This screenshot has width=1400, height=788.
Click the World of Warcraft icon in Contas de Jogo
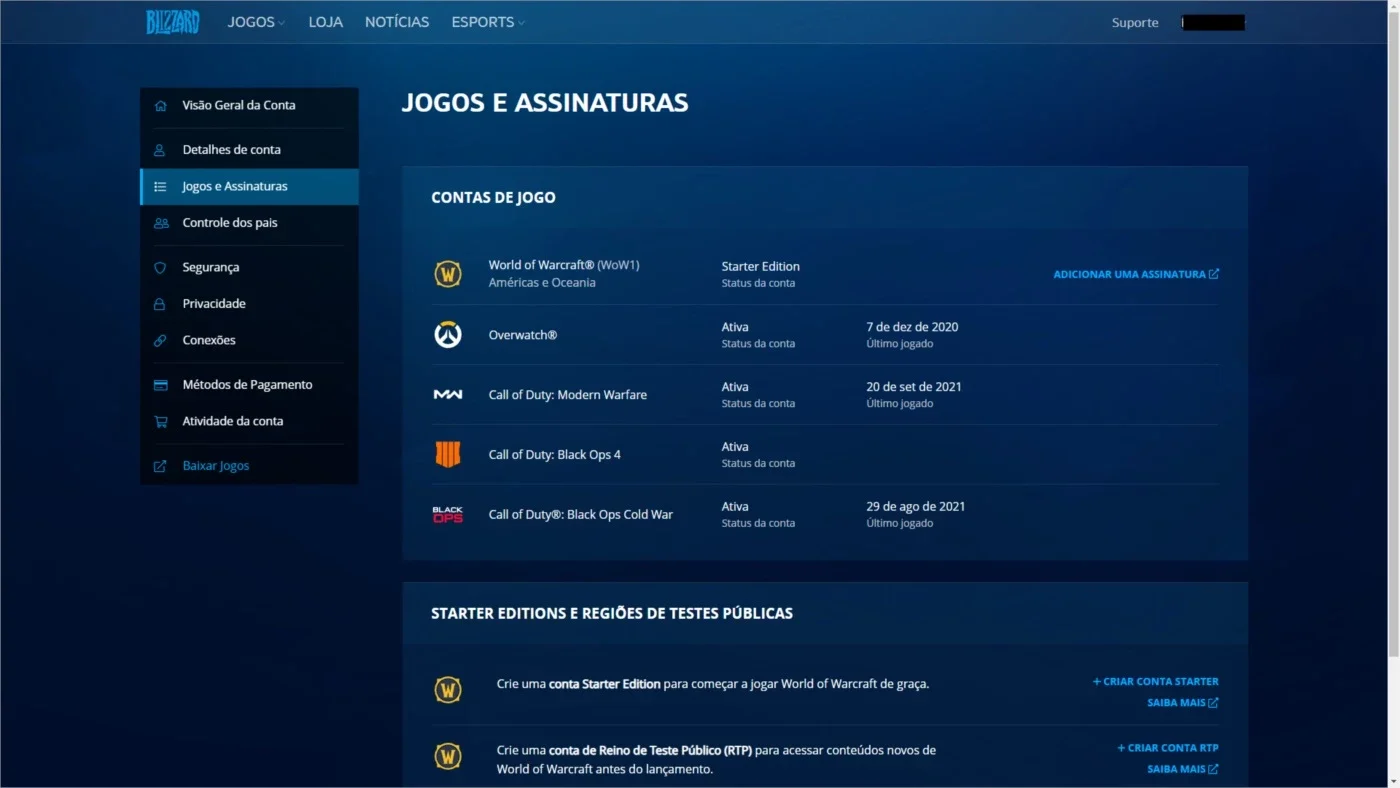[447, 274]
